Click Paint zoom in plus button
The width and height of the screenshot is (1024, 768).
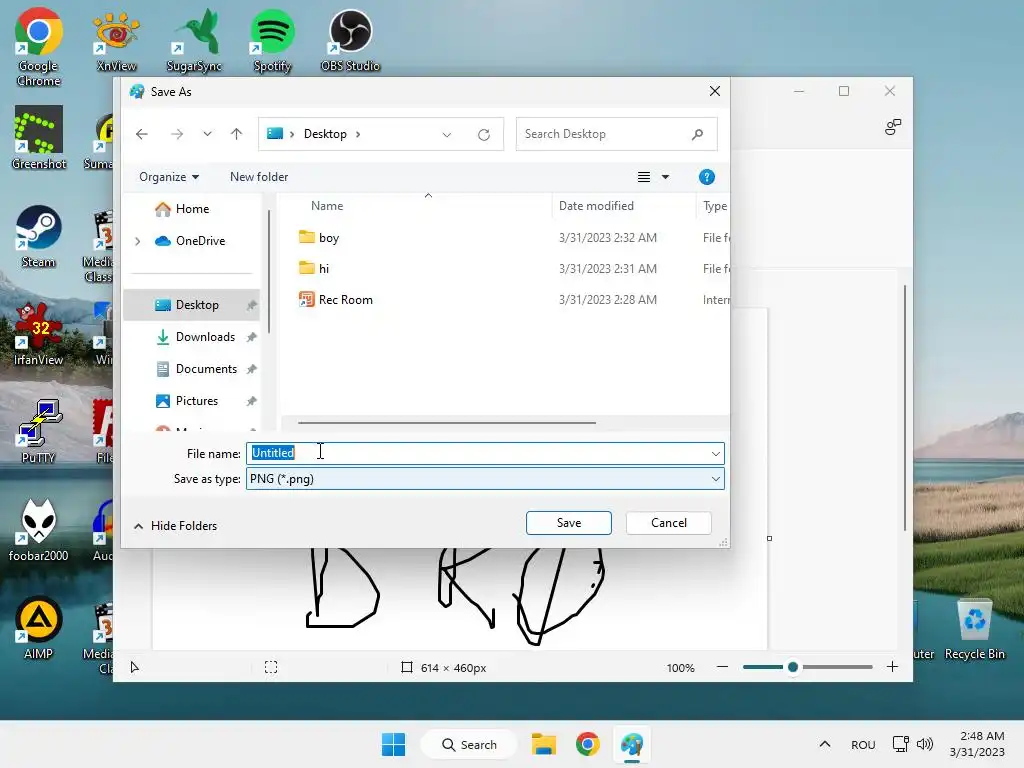point(892,667)
